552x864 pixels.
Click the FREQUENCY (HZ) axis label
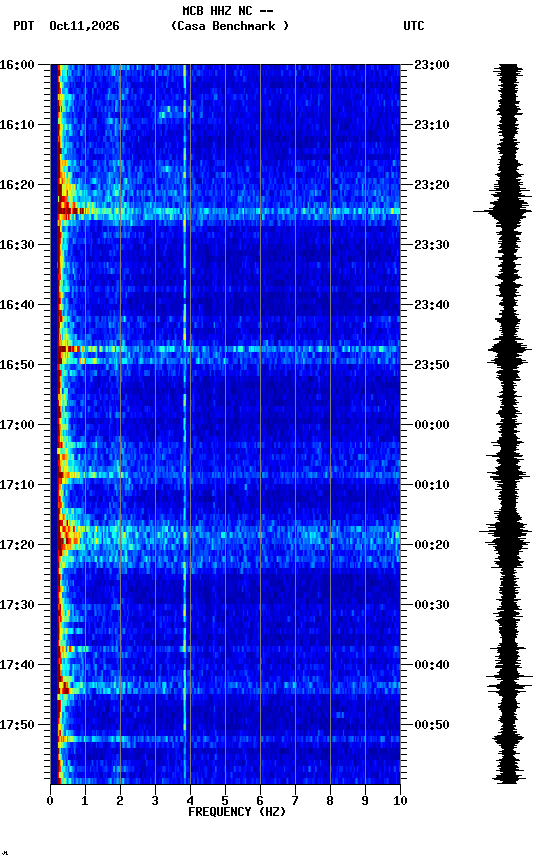click(237, 813)
